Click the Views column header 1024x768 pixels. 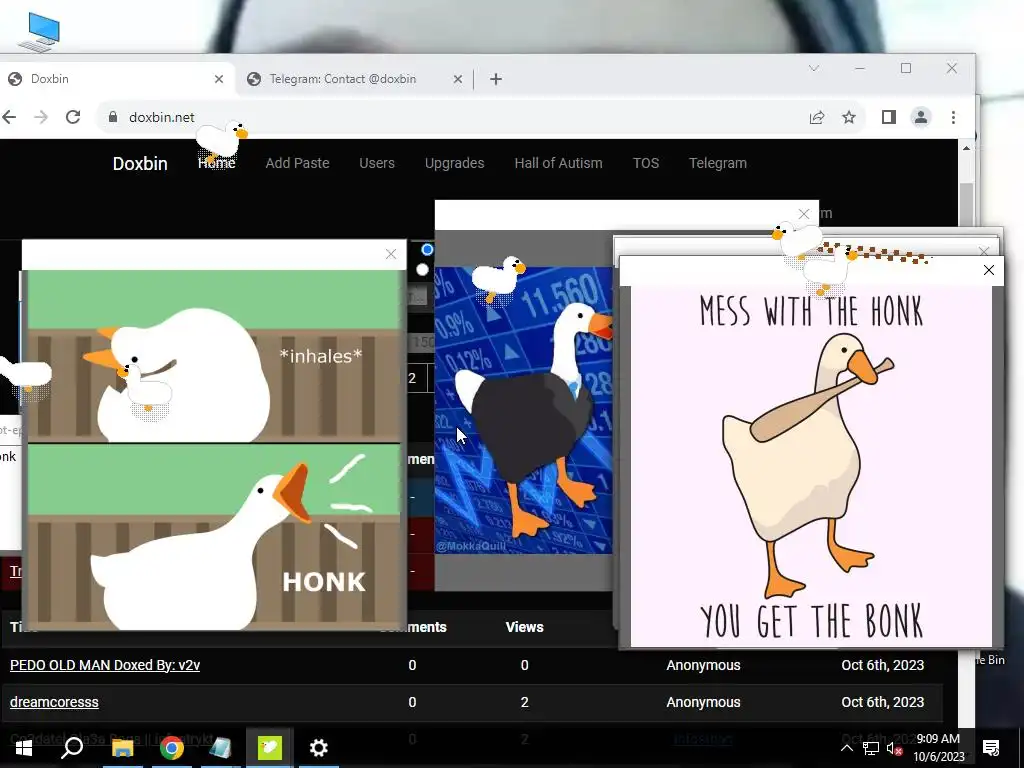(524, 627)
